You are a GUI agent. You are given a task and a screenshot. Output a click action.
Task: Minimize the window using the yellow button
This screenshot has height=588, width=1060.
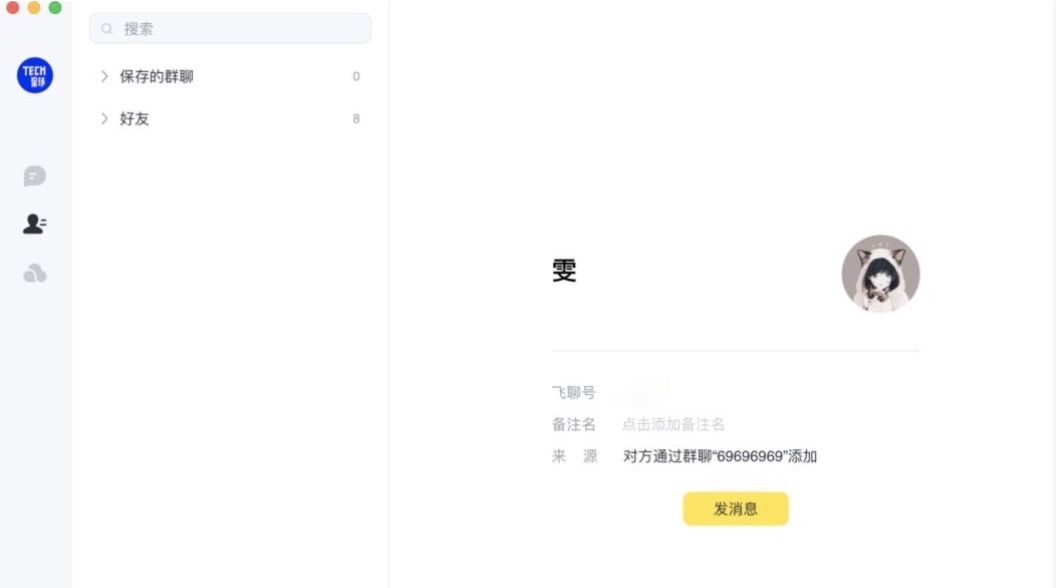click(34, 8)
